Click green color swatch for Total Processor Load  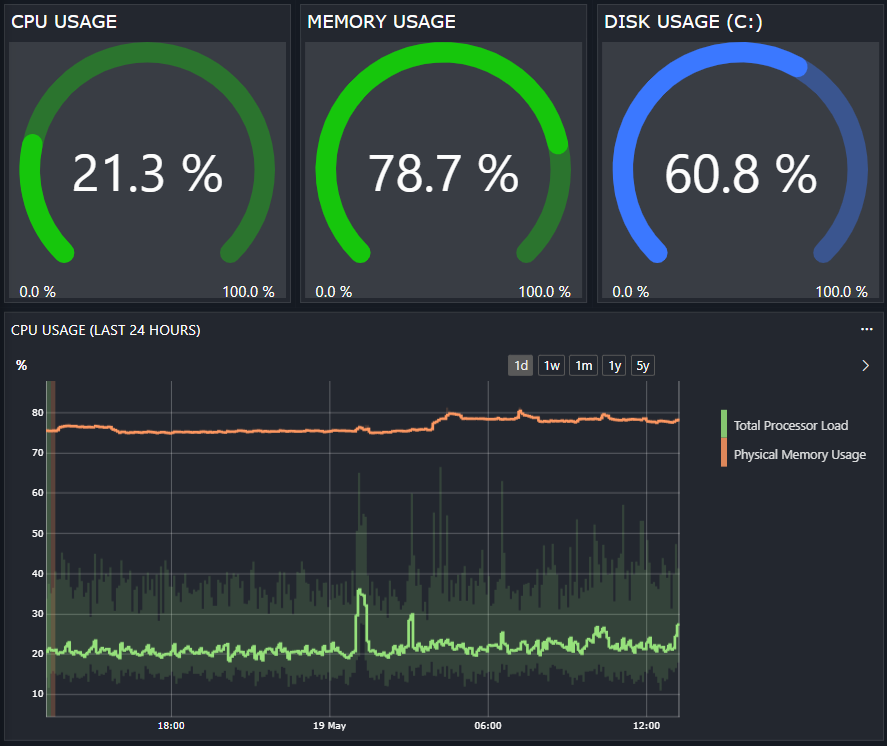coord(724,424)
